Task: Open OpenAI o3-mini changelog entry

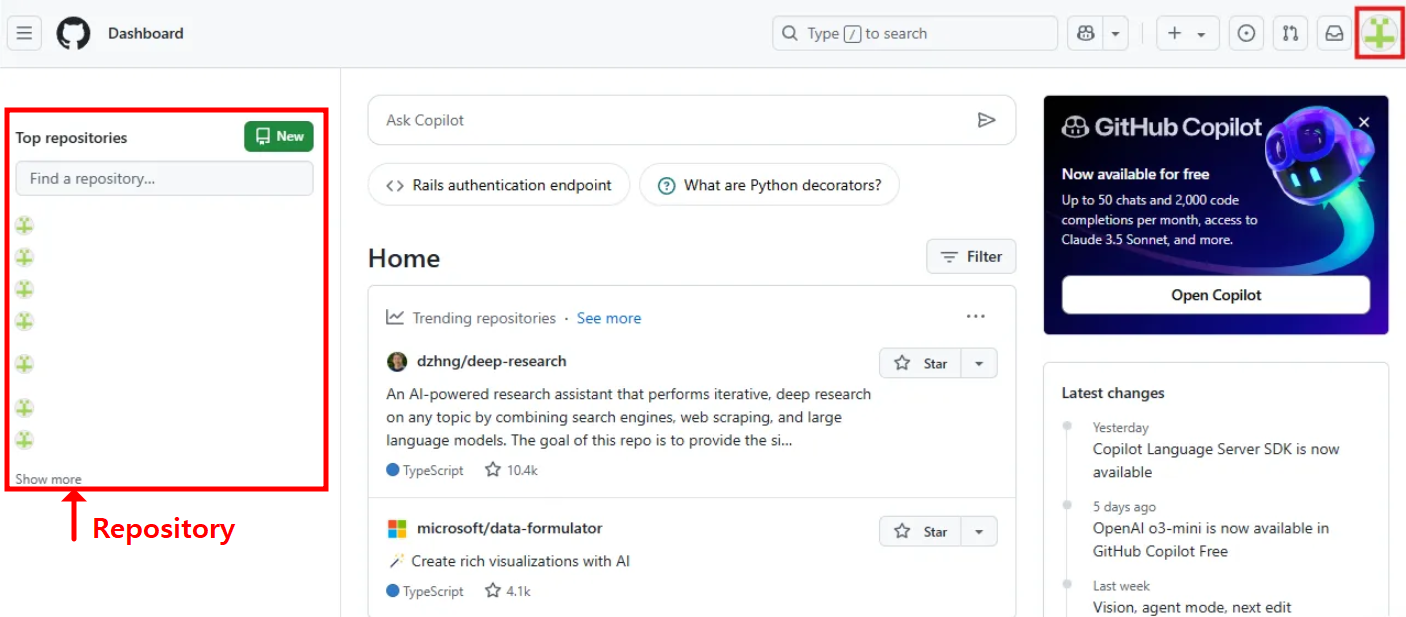Action: pos(1211,540)
